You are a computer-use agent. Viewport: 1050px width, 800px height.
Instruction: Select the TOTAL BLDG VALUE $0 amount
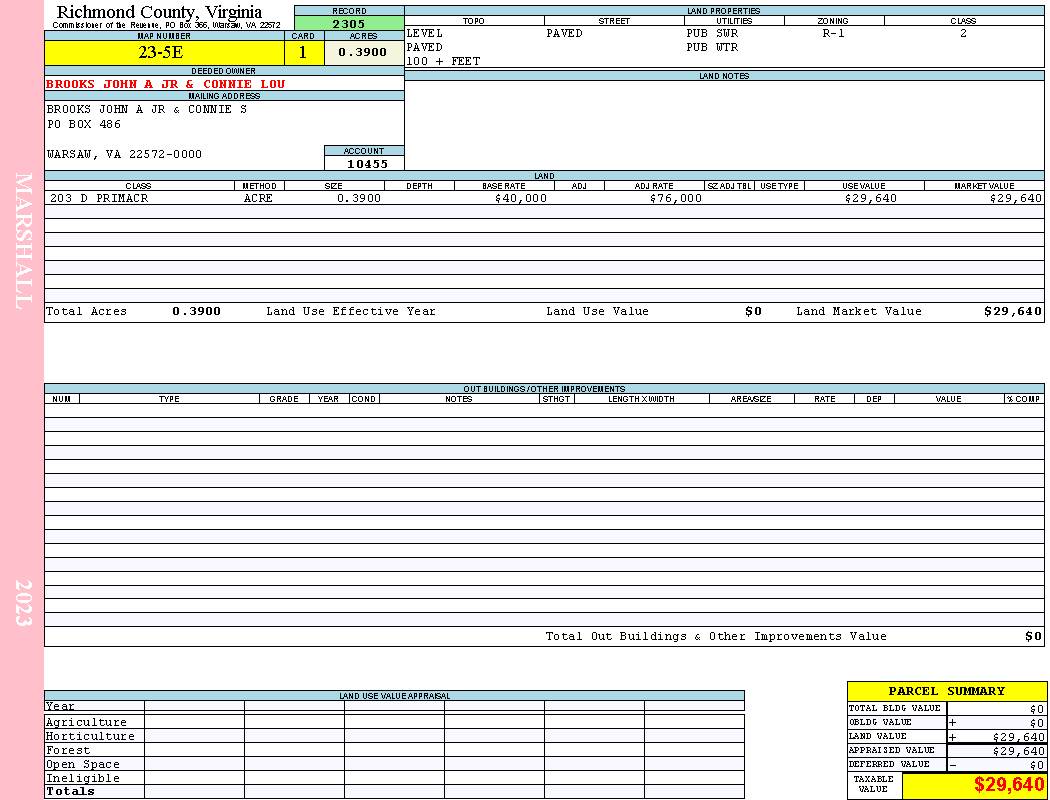(1037, 709)
